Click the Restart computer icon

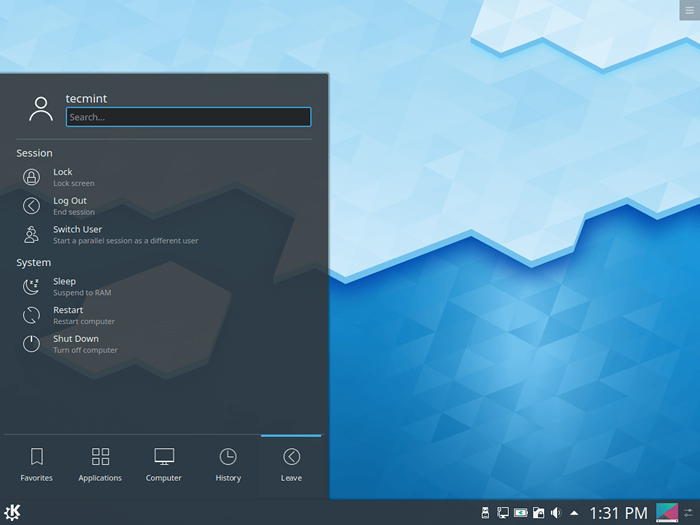coord(32,315)
